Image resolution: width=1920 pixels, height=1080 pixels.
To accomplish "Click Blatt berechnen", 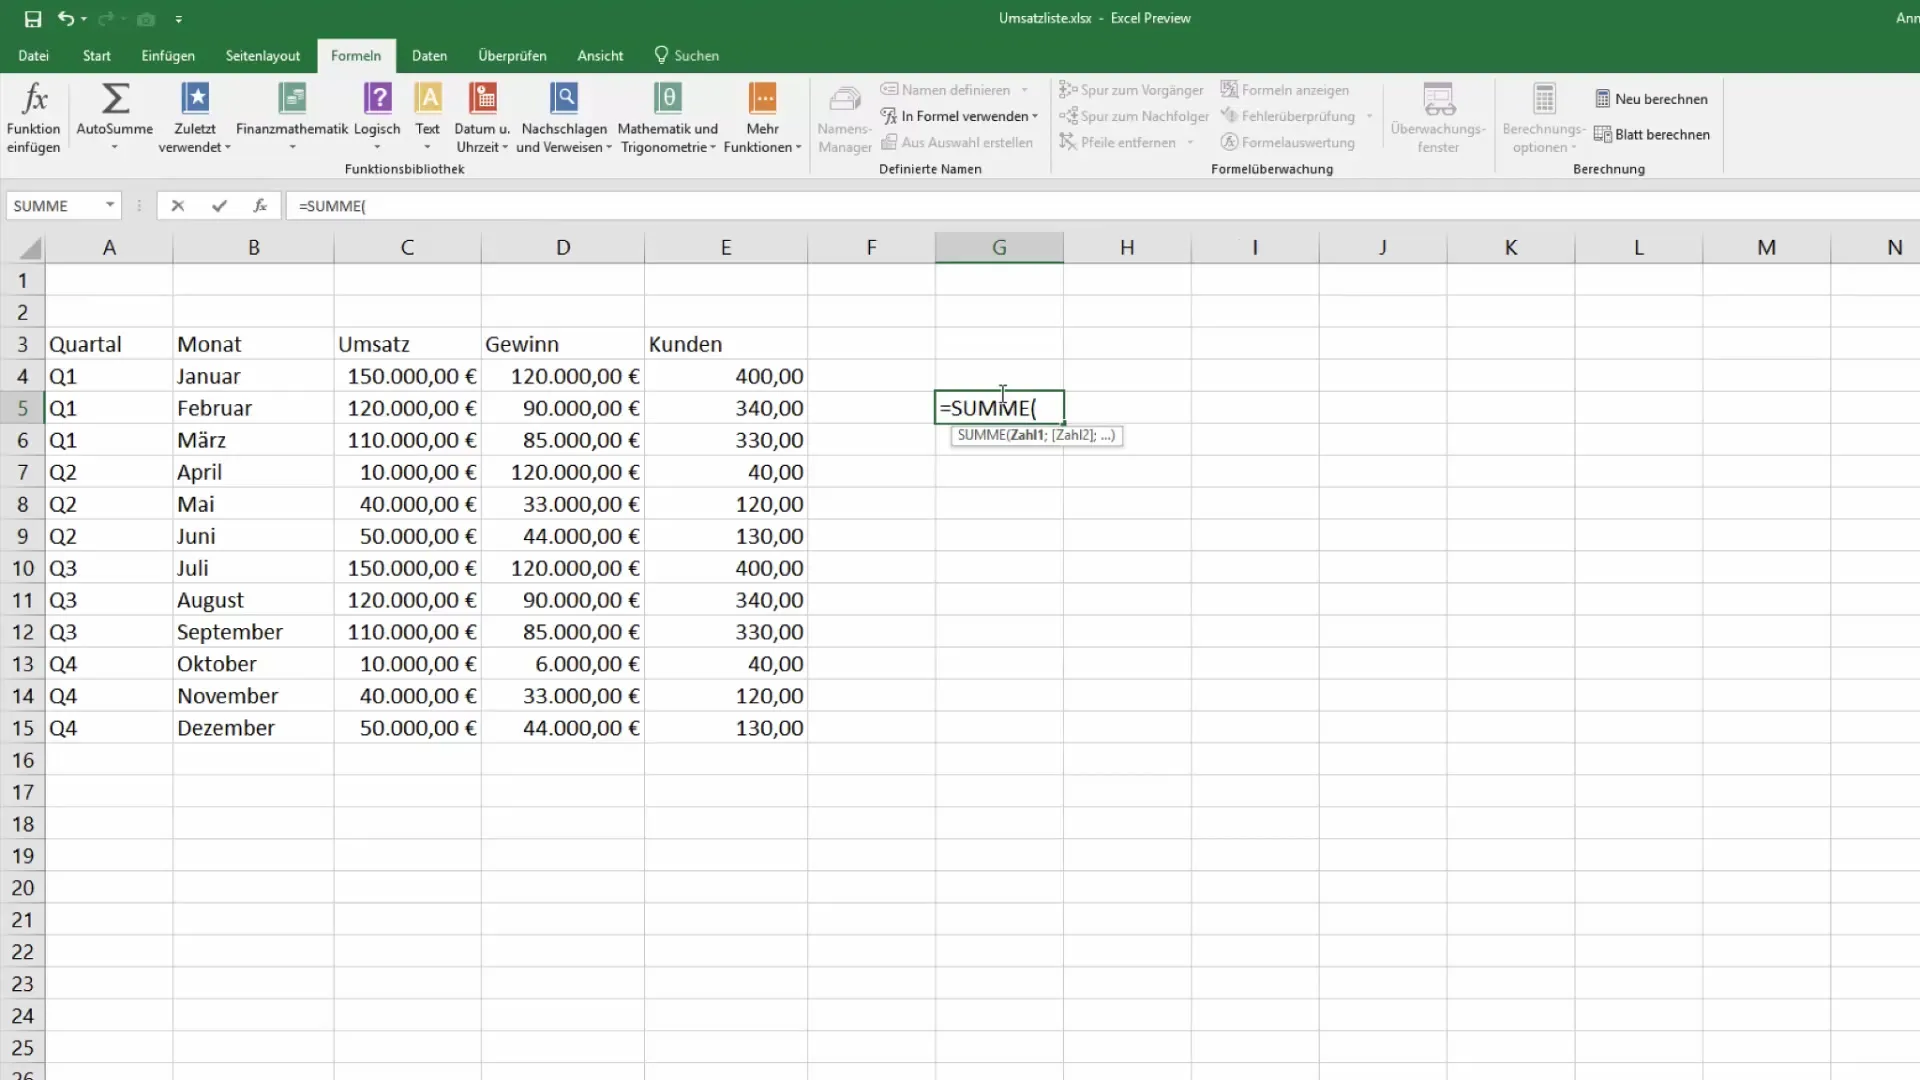I will pyautogui.click(x=1651, y=134).
